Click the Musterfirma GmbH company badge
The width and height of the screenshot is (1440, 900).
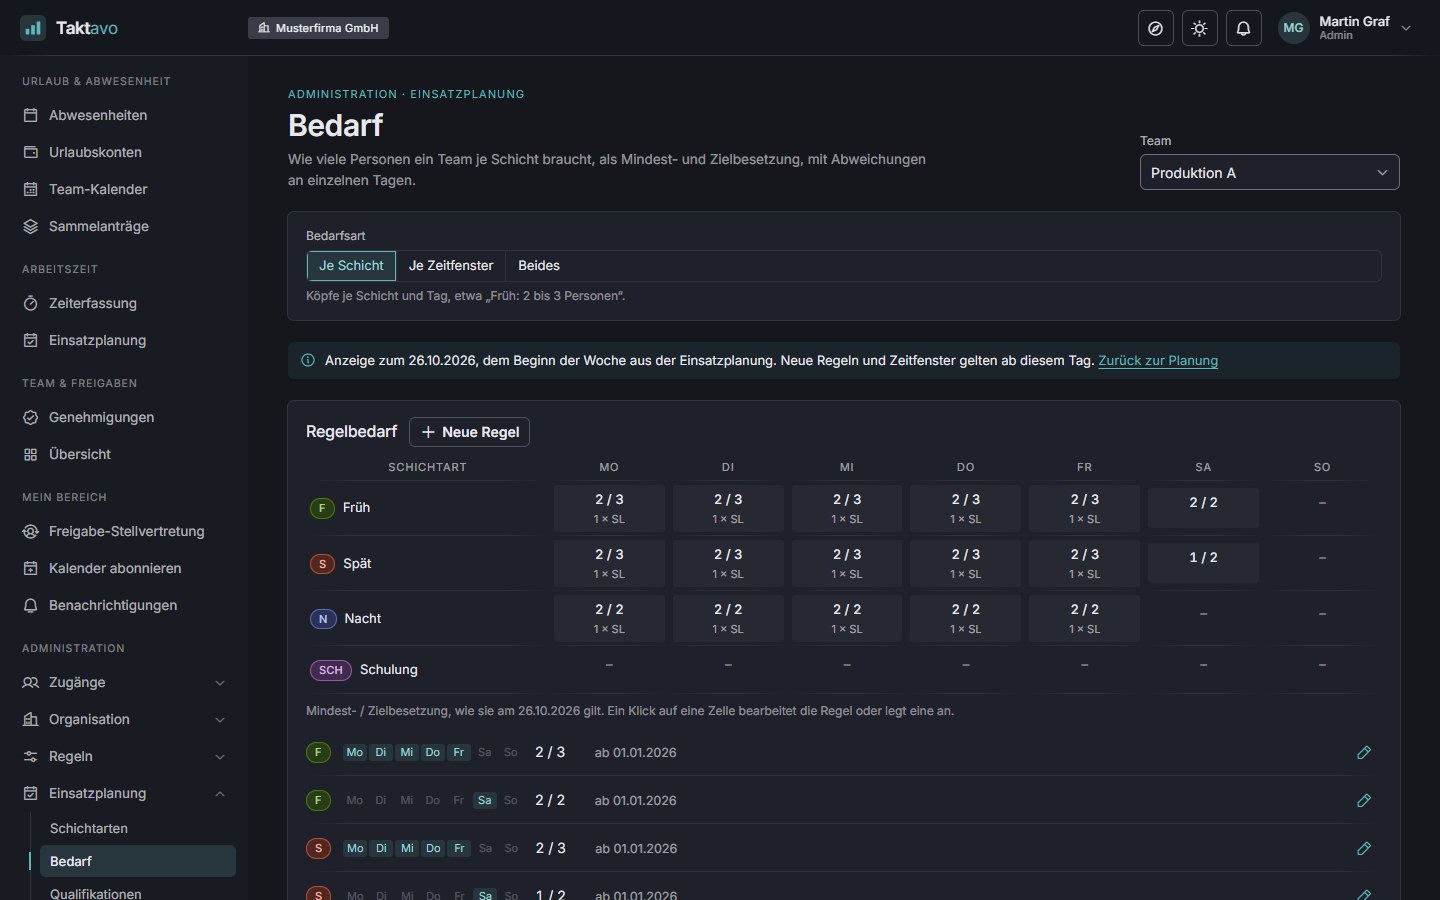point(318,28)
